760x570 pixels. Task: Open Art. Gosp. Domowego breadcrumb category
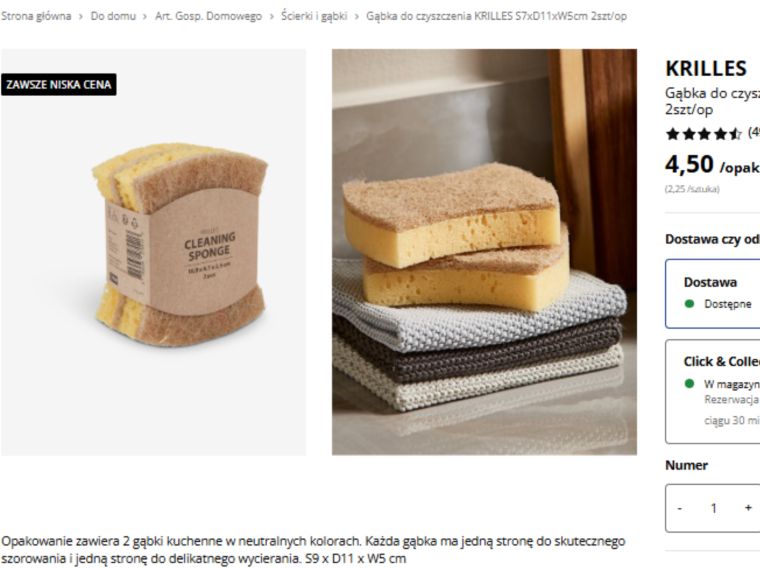point(208,16)
